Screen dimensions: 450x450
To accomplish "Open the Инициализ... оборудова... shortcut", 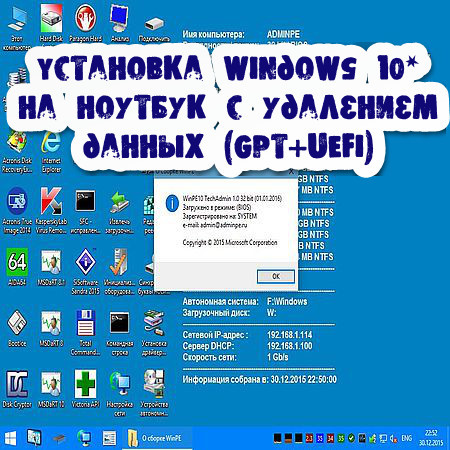I will 120,272.
